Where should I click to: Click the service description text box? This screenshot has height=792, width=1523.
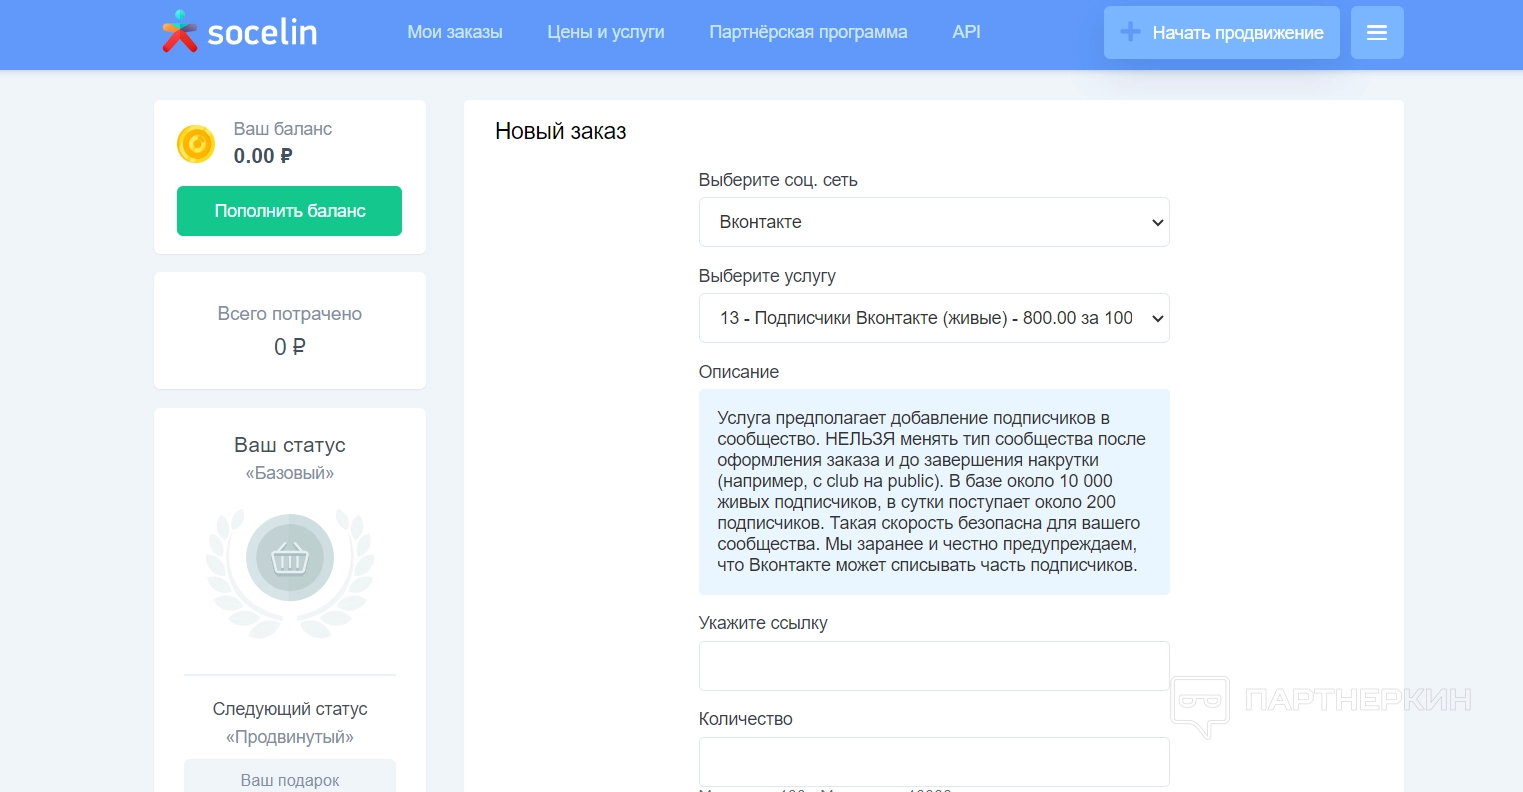pyautogui.click(x=934, y=492)
